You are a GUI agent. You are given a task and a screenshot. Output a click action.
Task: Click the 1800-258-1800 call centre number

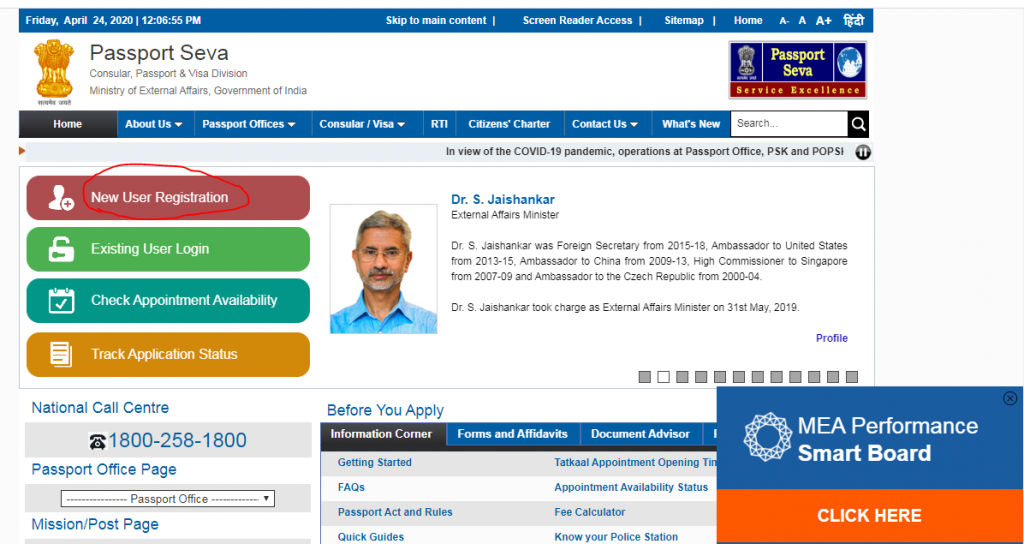[x=177, y=441]
